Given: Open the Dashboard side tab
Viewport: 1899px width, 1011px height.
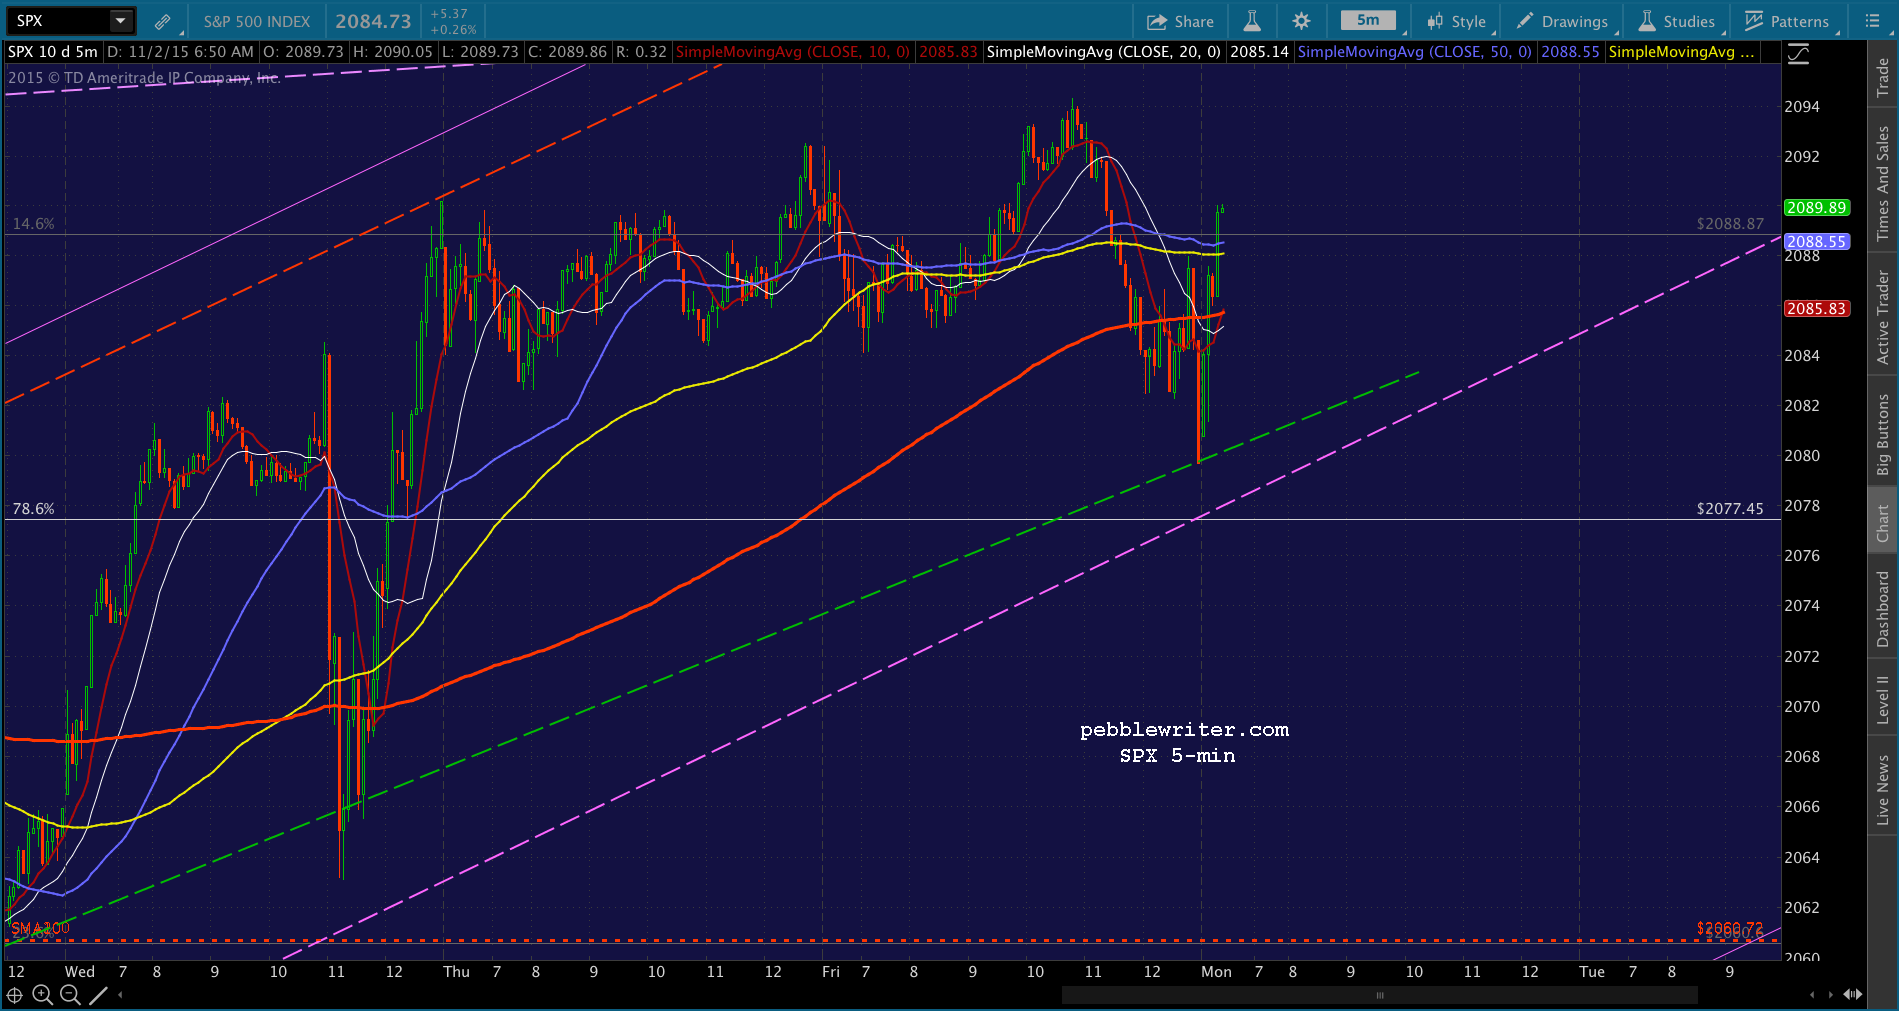Looking at the screenshot, I should point(1883,608).
